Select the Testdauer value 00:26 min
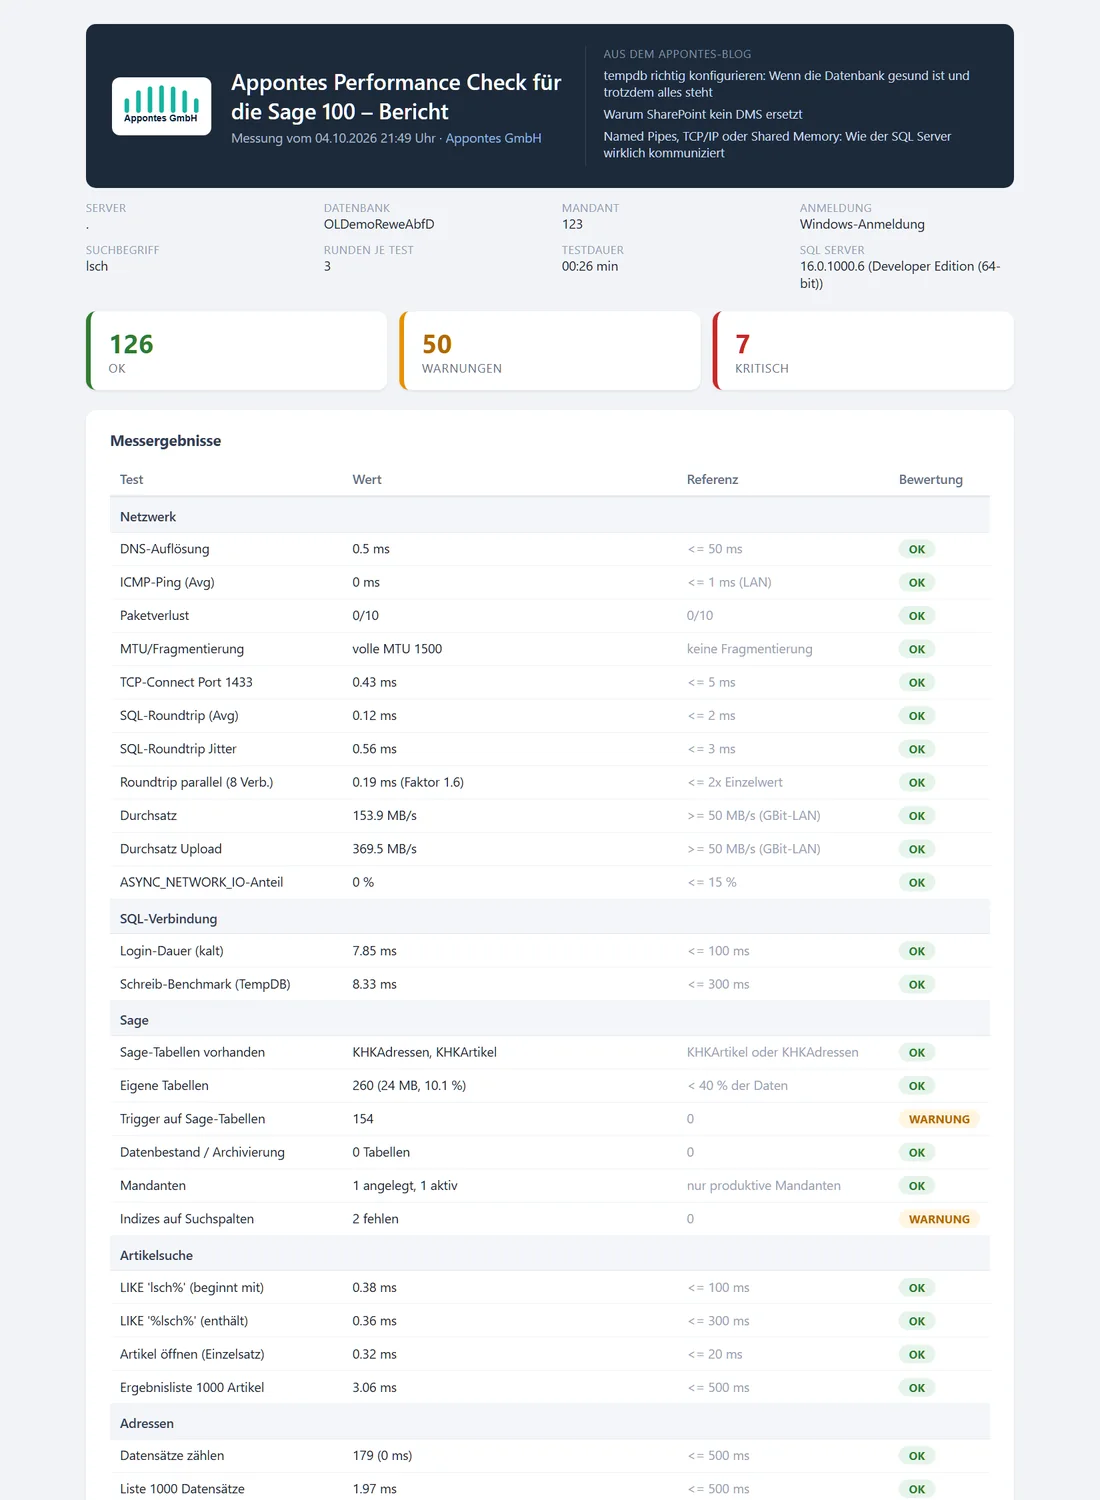Image resolution: width=1100 pixels, height=1500 pixels. coord(590,266)
